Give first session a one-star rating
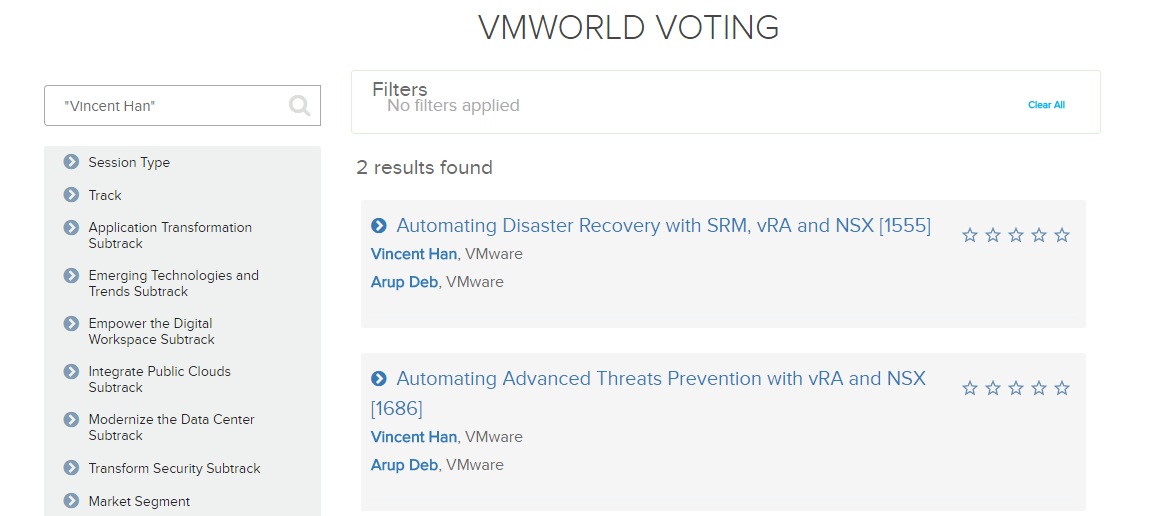This screenshot has height=516, width=1160. pos(970,235)
